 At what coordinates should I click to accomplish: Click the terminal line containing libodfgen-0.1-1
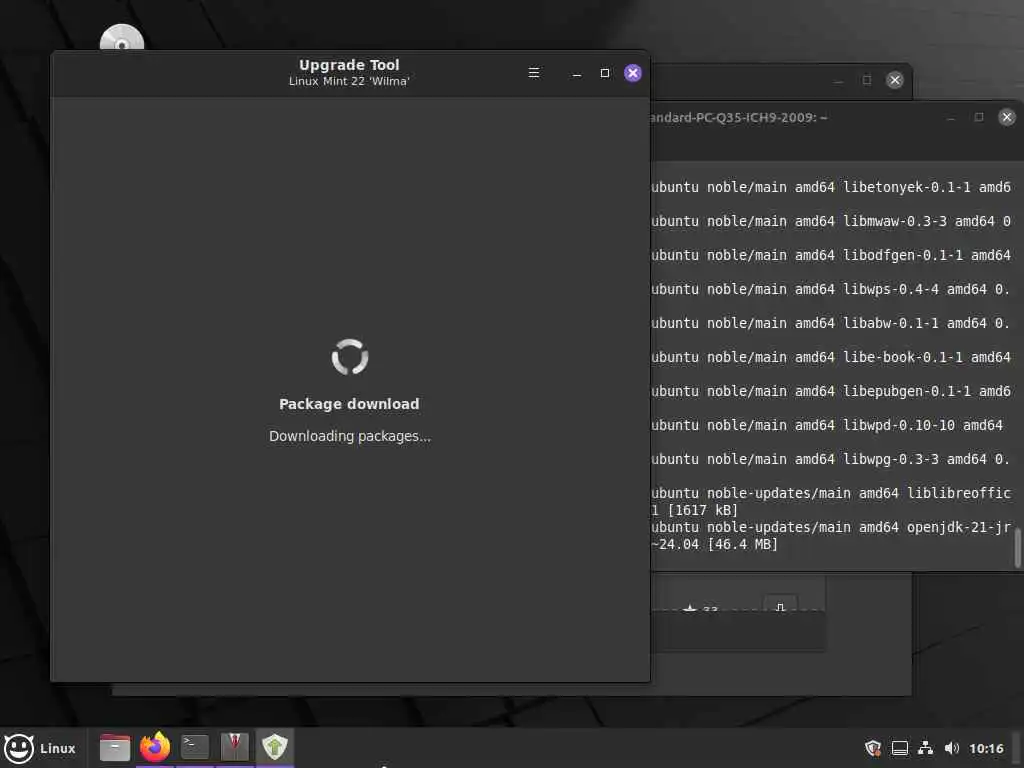pos(831,255)
